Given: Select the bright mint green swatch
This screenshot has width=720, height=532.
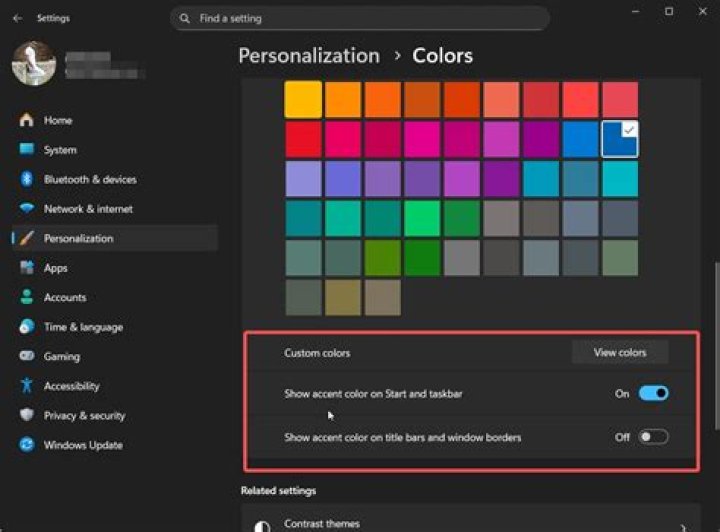Looking at the screenshot, I should click(422, 218).
